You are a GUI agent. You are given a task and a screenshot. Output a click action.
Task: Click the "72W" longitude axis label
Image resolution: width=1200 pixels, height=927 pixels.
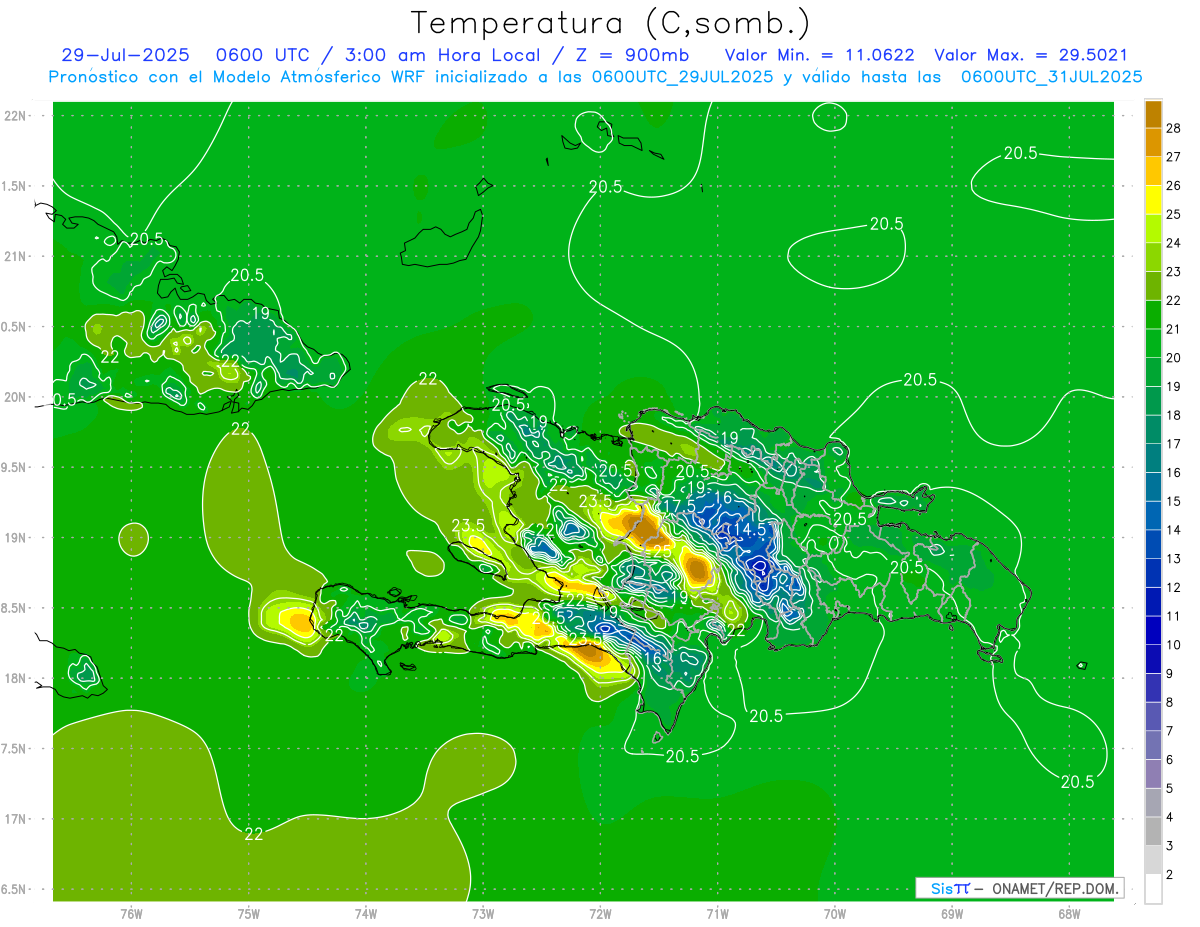[600, 913]
